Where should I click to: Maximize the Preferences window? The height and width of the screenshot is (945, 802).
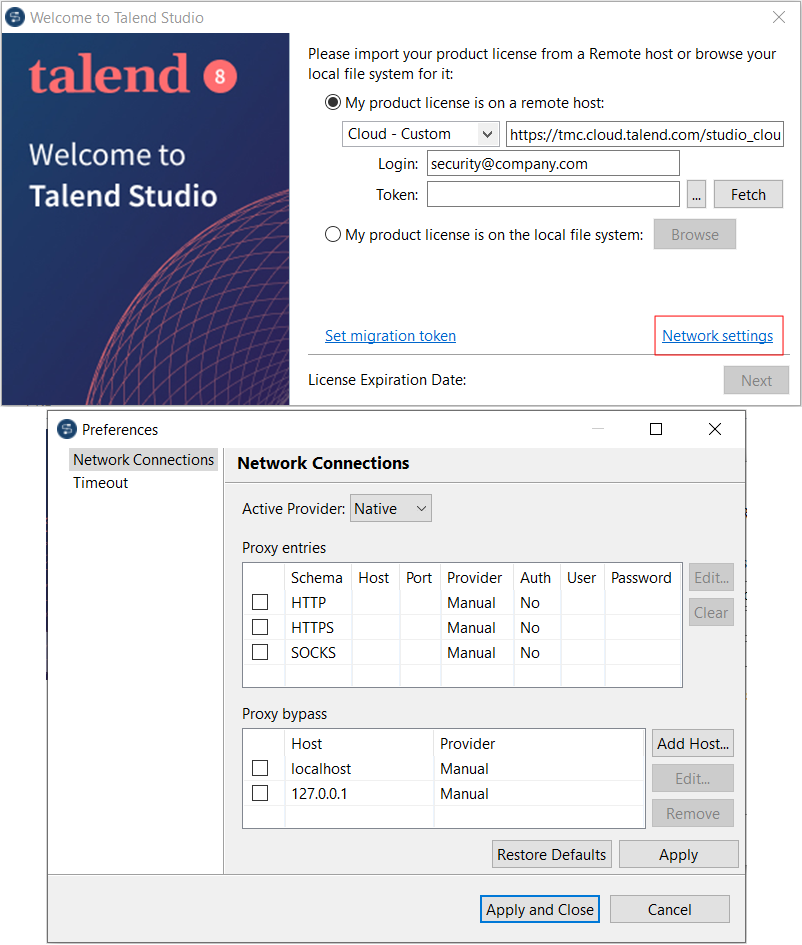click(656, 429)
